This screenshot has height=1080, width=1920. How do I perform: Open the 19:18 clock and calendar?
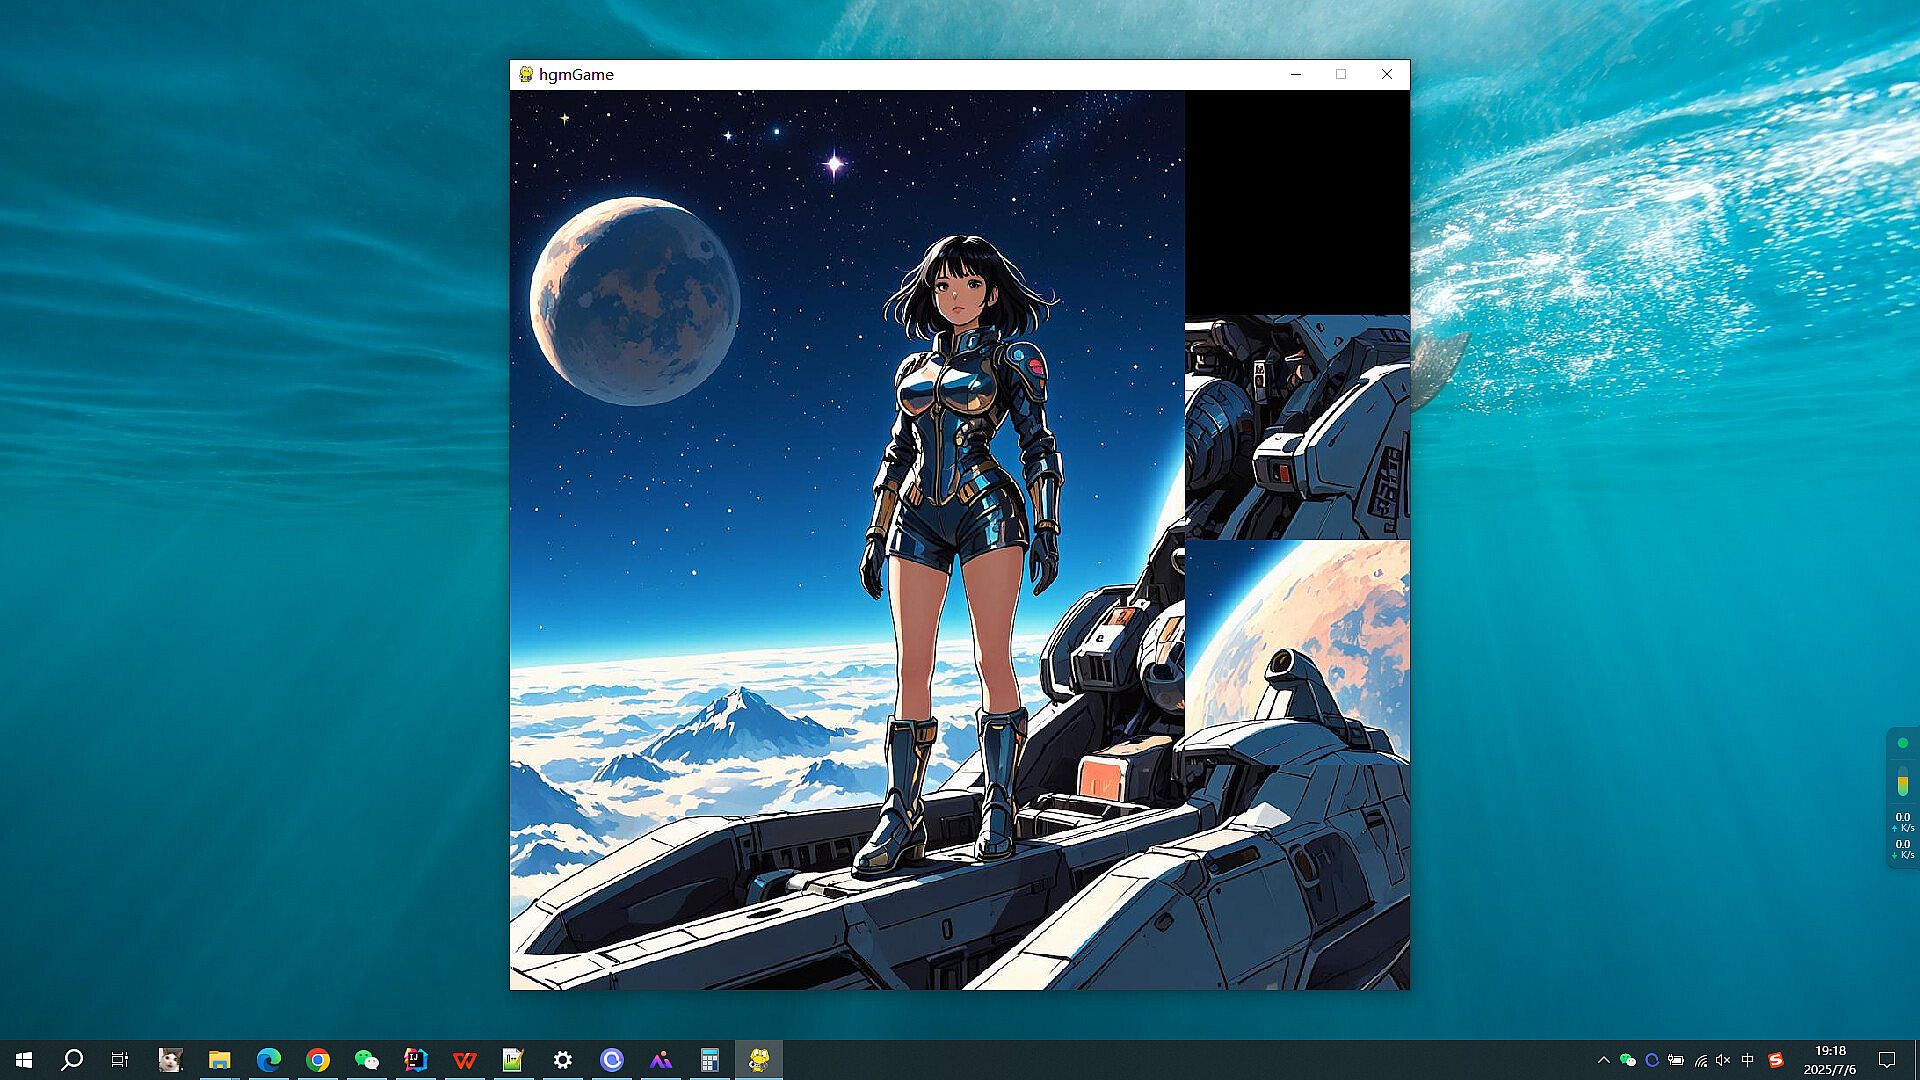point(1830,1060)
